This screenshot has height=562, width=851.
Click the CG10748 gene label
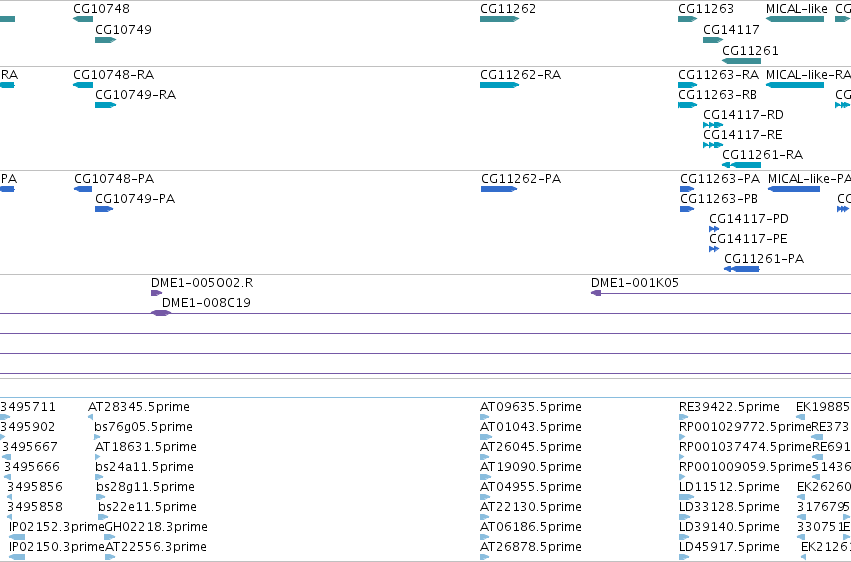[101, 9]
